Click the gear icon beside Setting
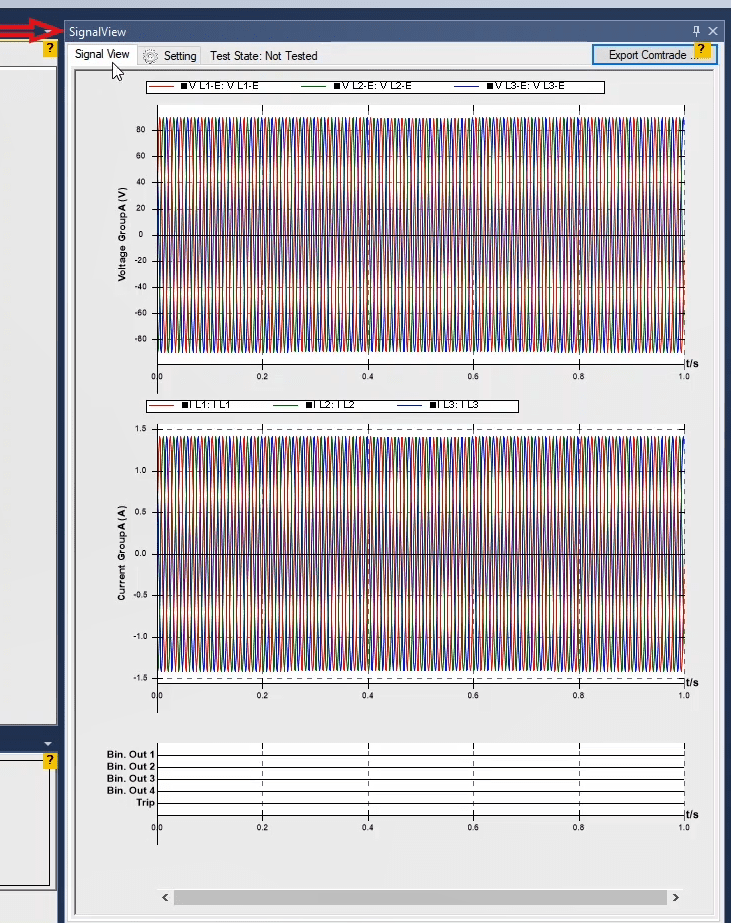Image resolution: width=731 pixels, height=923 pixels. (x=151, y=56)
